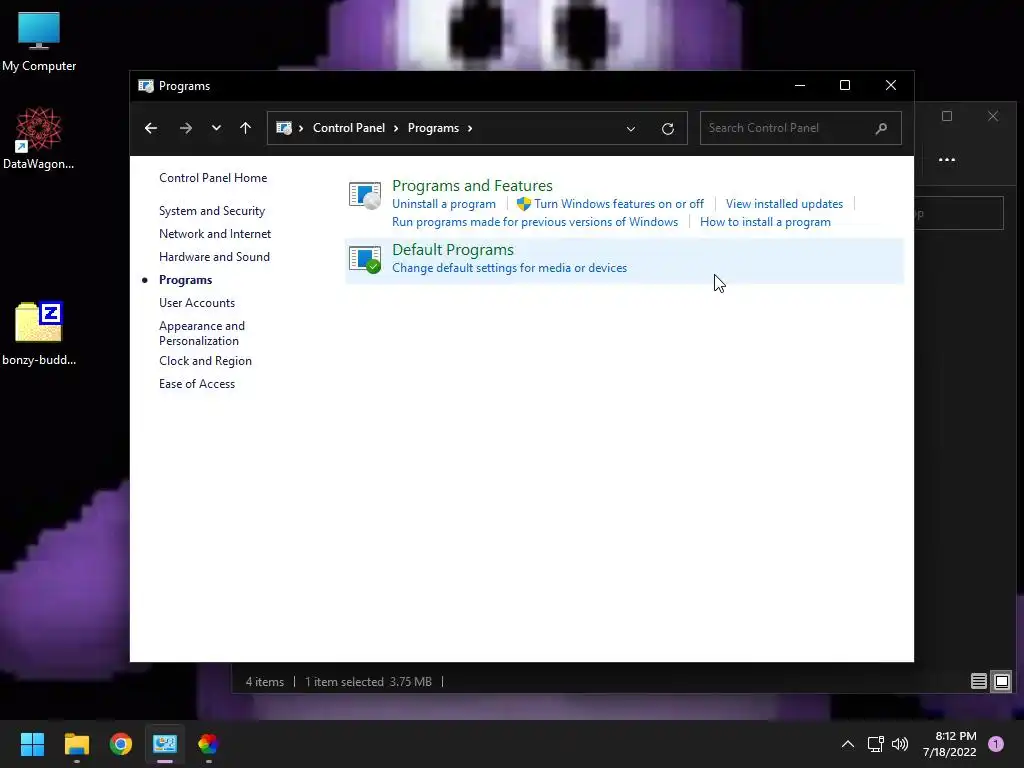Click the Control Panel icon in address bar

[284, 128]
